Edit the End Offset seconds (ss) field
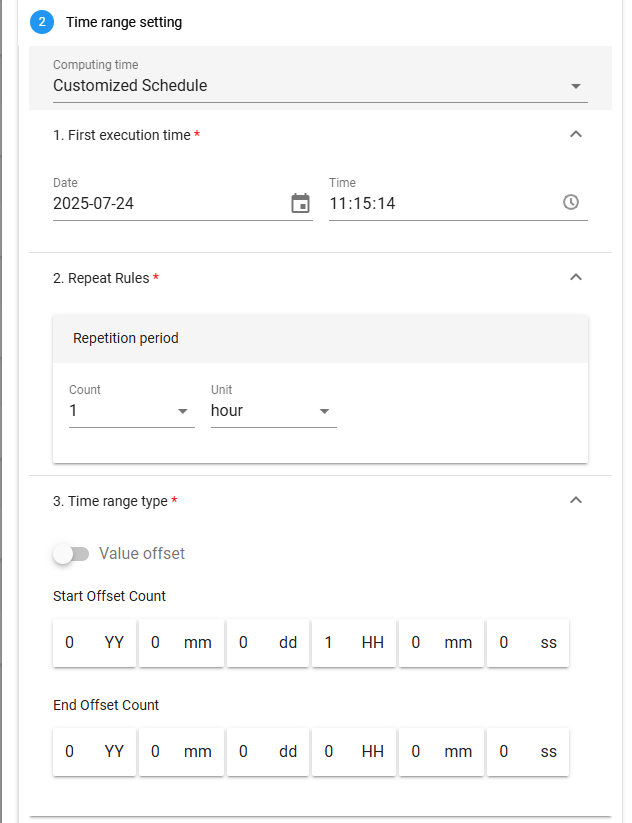 (x=514, y=751)
